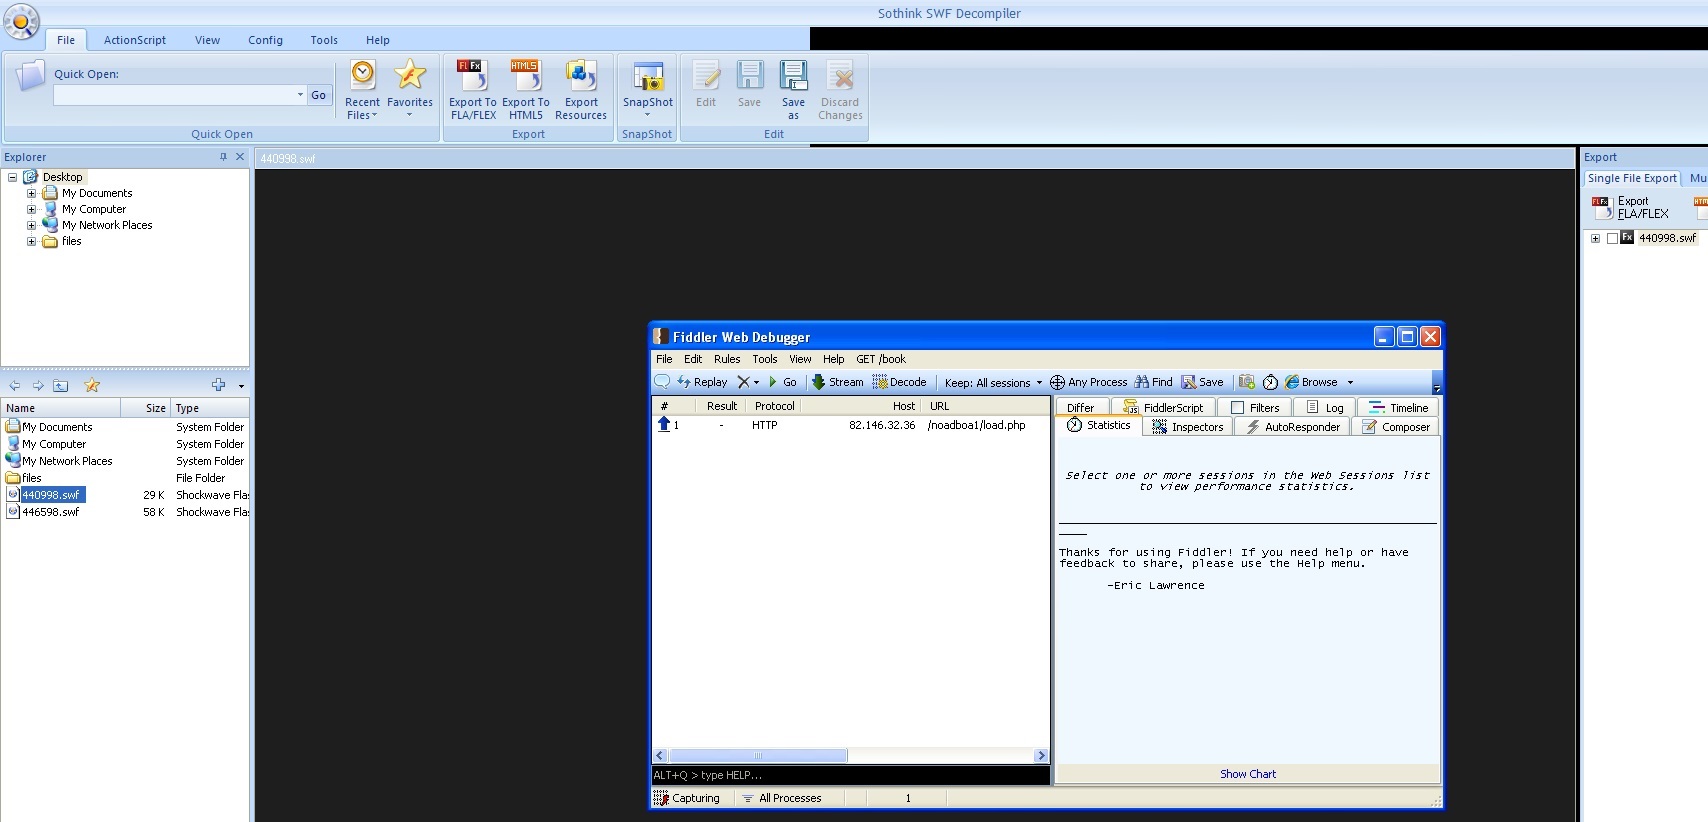This screenshot has width=1708, height=822.
Task: Open Keep: All sessions dropdown in Fiddler
Action: click(x=993, y=382)
